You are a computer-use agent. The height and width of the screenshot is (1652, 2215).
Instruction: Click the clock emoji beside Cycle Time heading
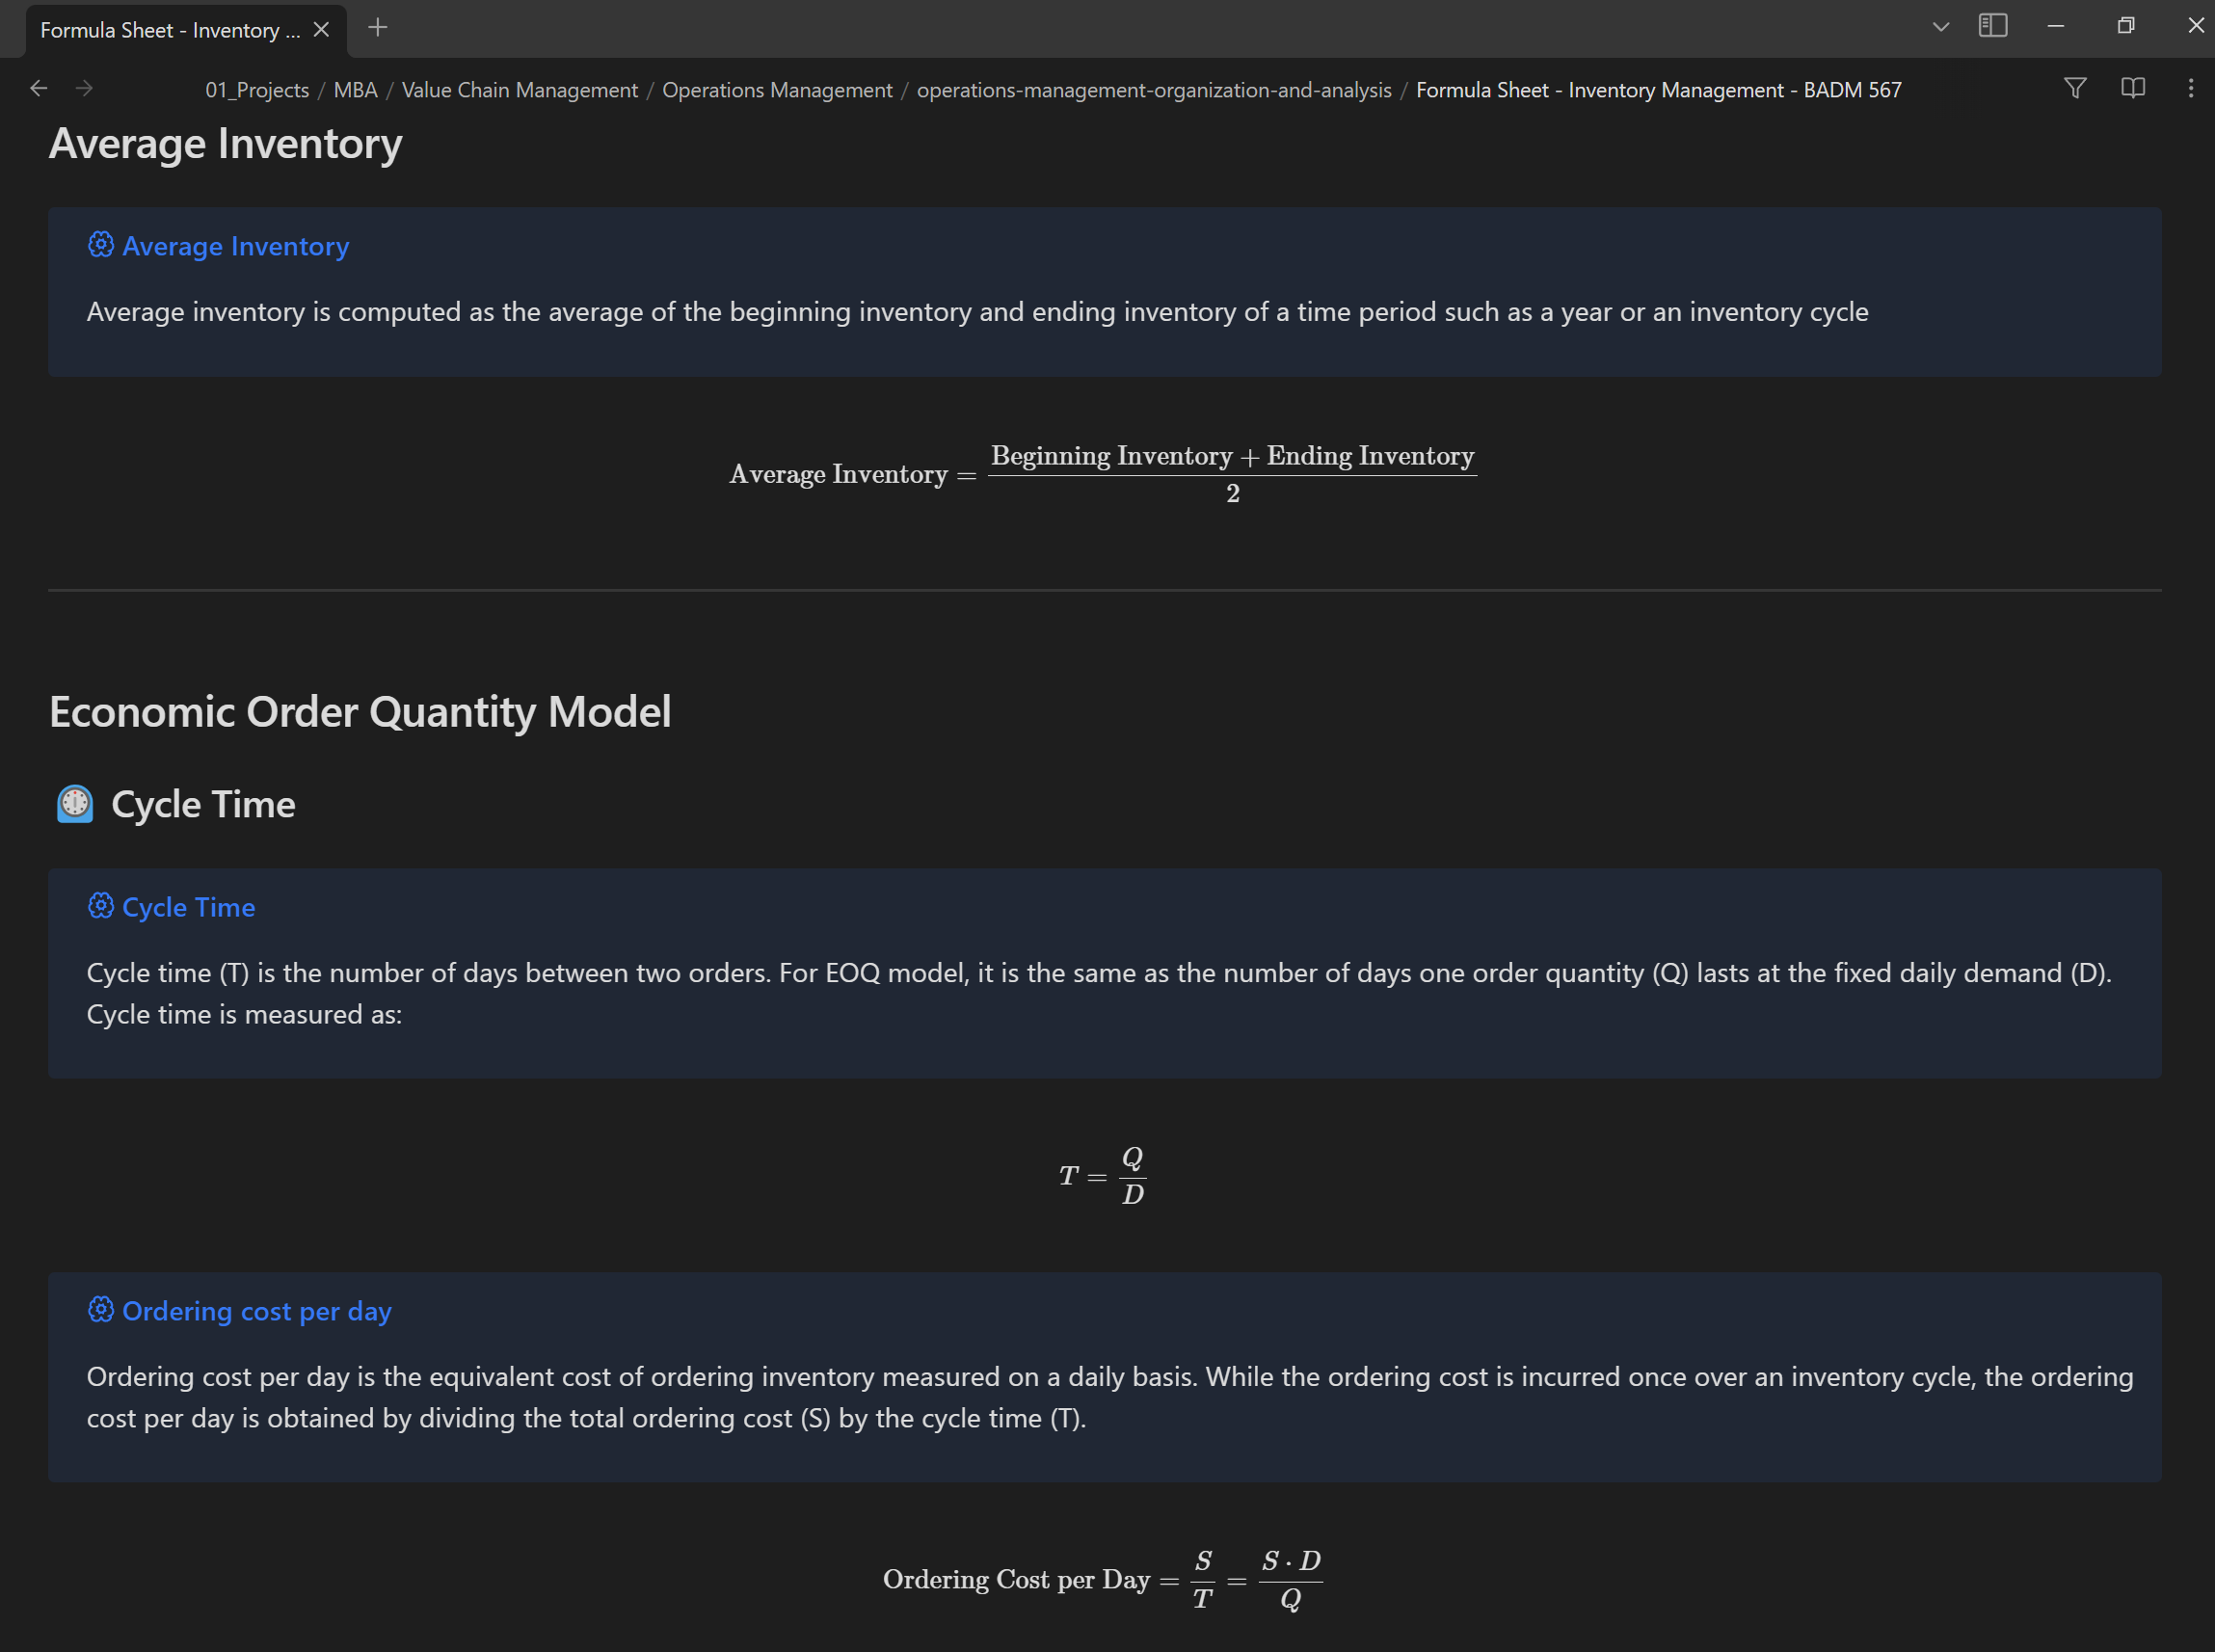(75, 804)
